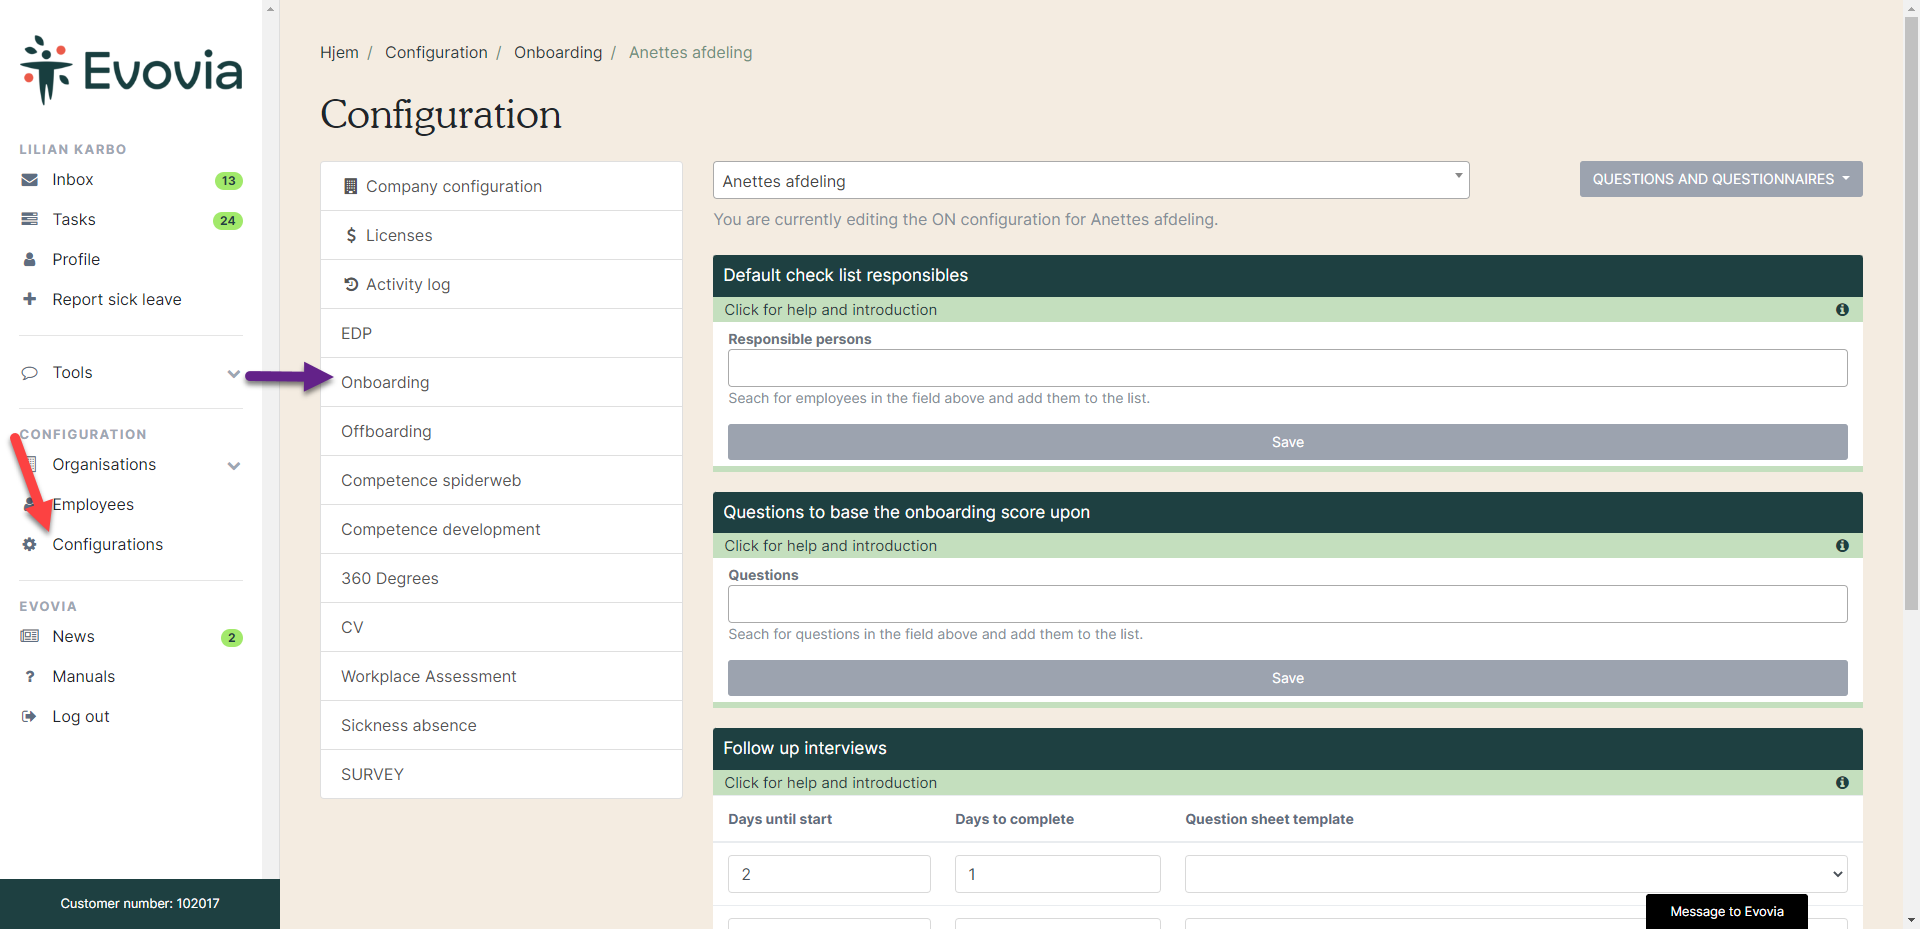Focus the Responsible persons search field
The width and height of the screenshot is (1920, 929).
pos(1287,368)
